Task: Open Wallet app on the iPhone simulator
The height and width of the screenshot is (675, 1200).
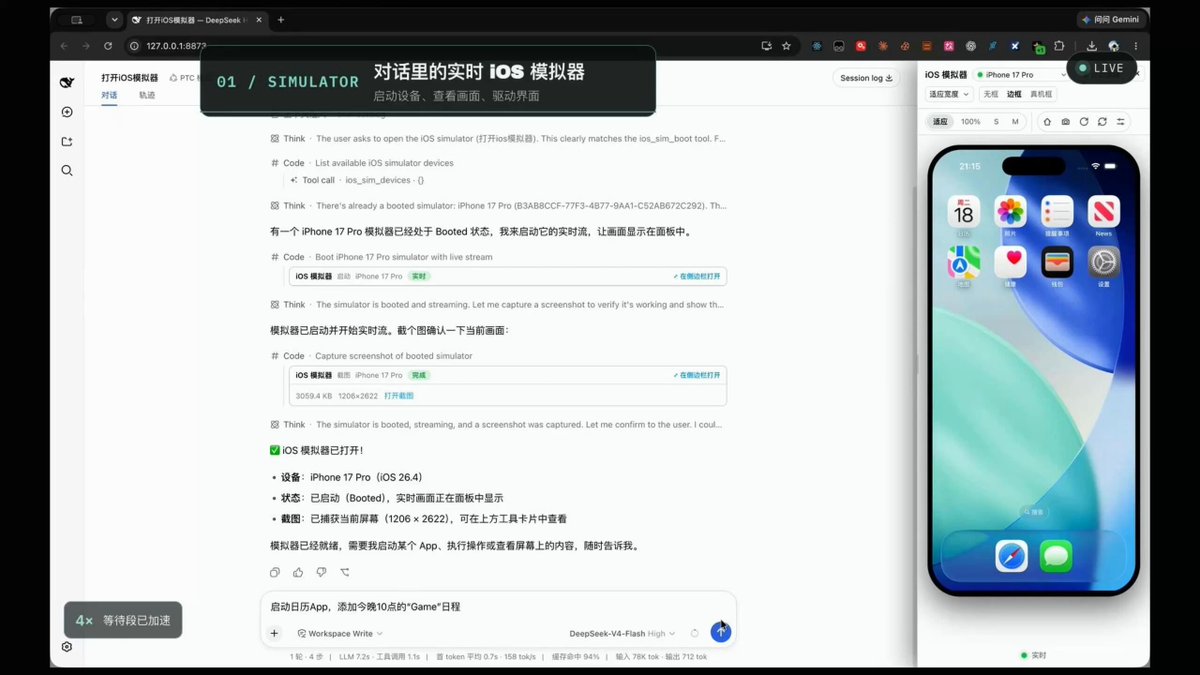Action: click(x=1057, y=263)
